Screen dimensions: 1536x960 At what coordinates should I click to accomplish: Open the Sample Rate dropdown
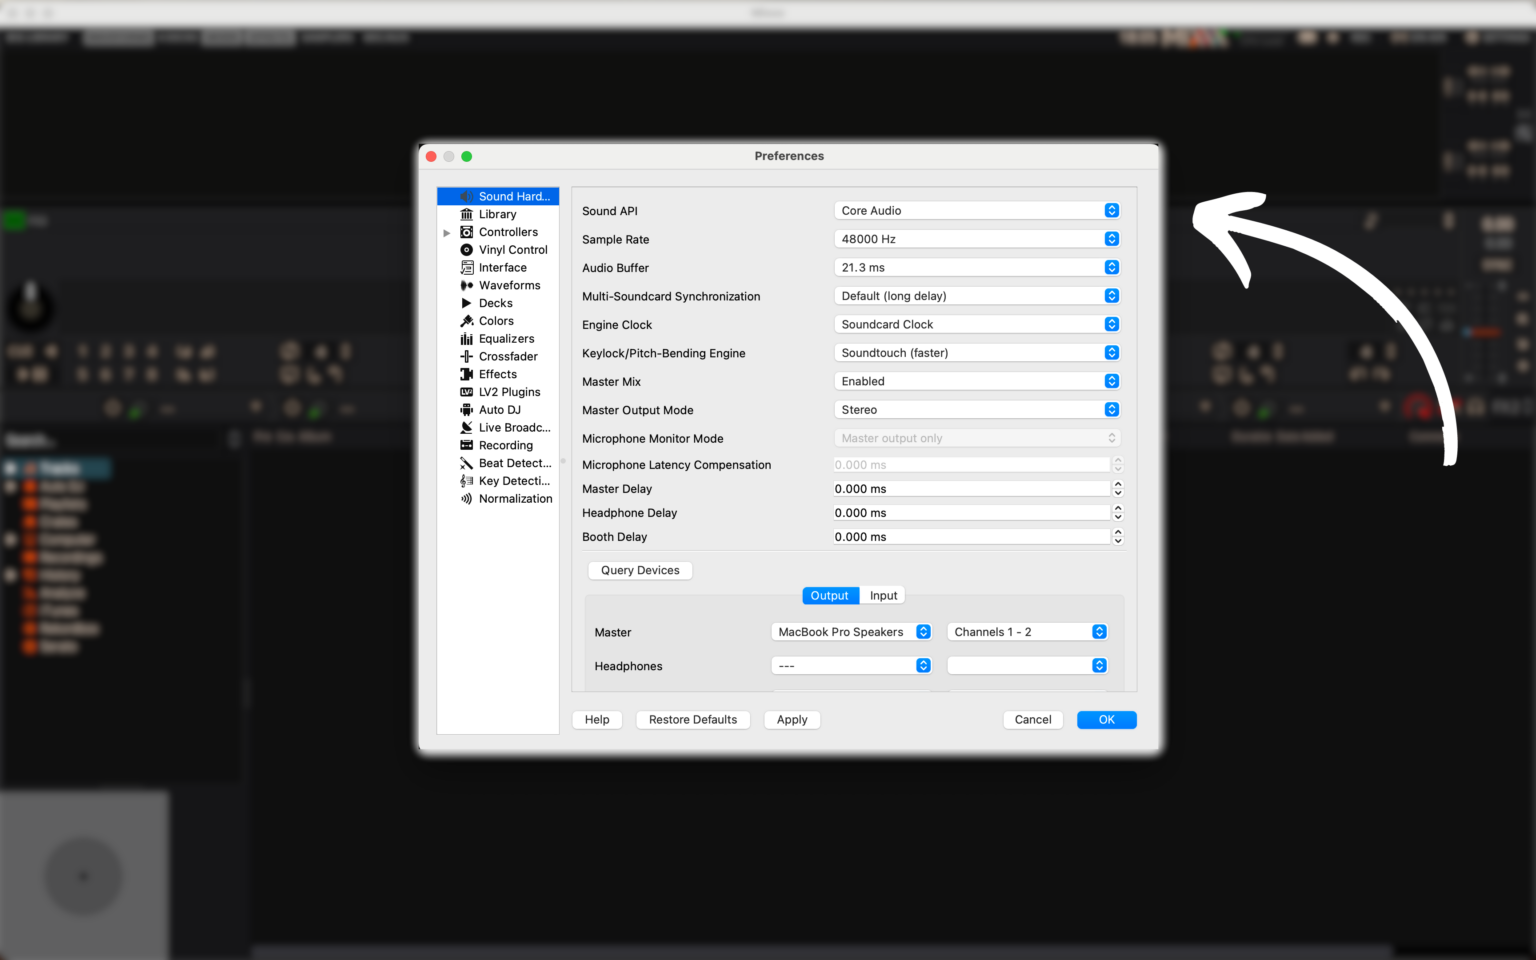pyautogui.click(x=976, y=239)
